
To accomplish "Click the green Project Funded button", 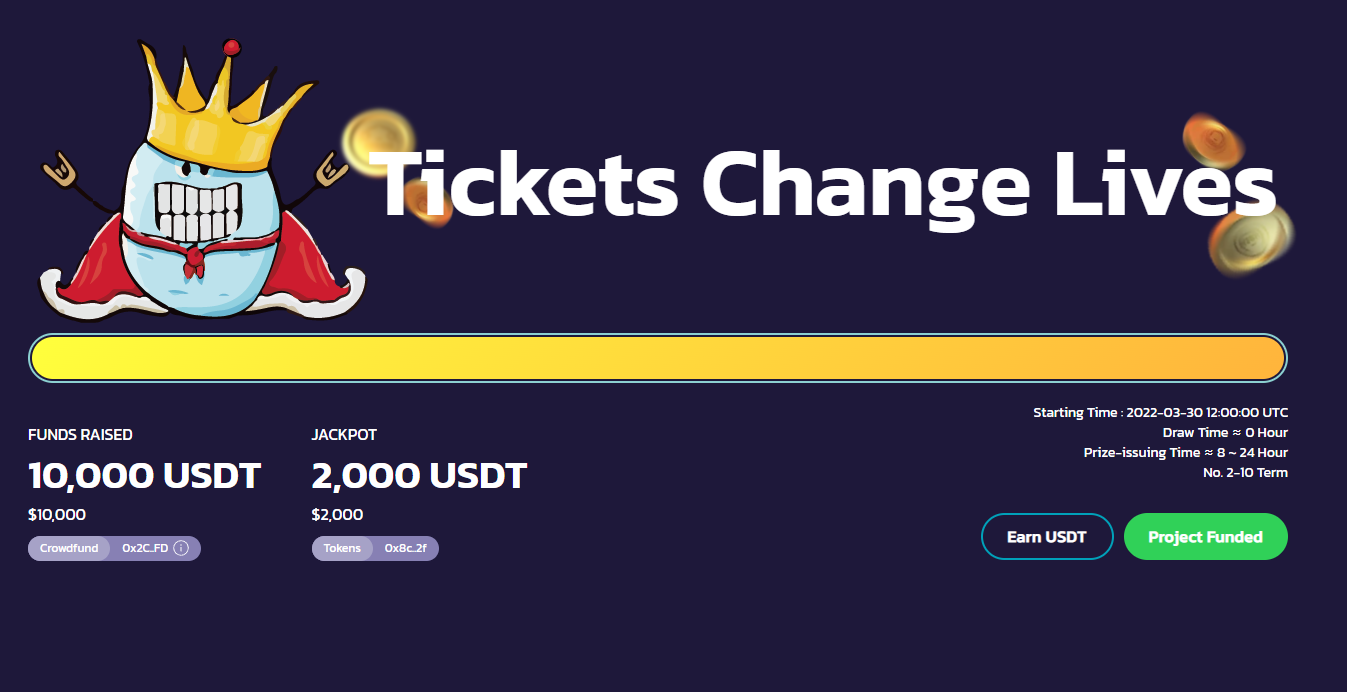I will click(x=1205, y=537).
